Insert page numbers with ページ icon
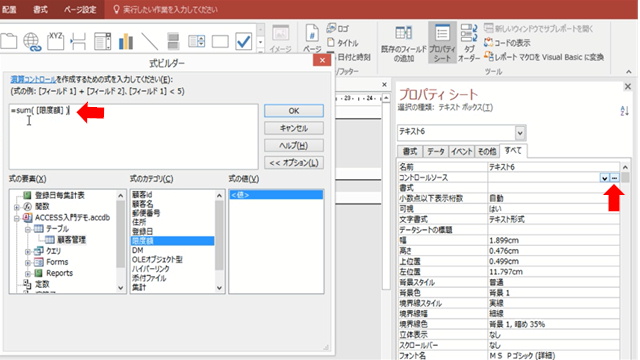 pyautogui.click(x=312, y=38)
